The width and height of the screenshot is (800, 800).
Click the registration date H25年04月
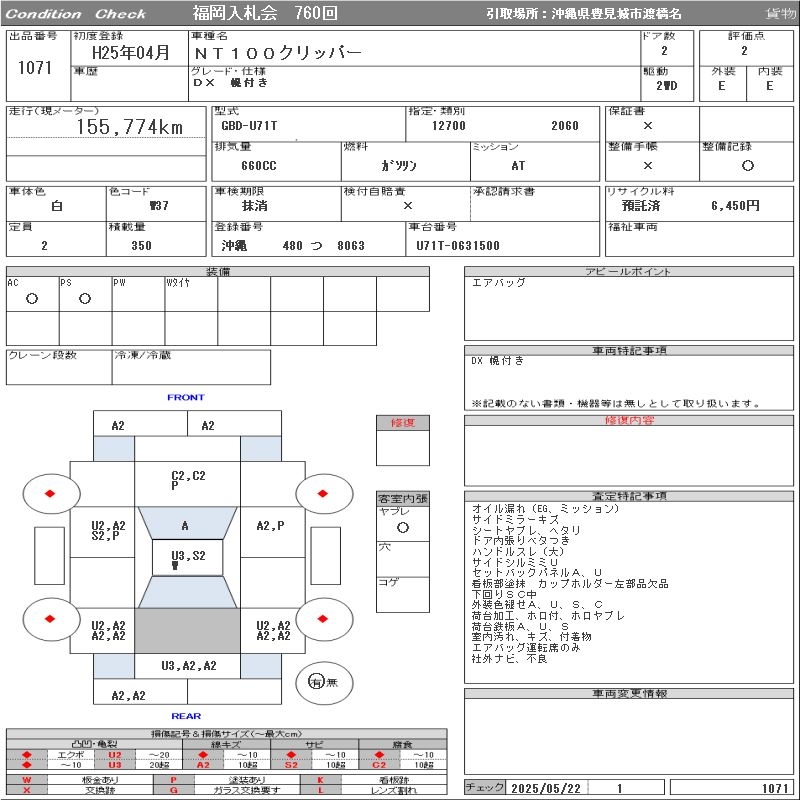tap(131, 52)
